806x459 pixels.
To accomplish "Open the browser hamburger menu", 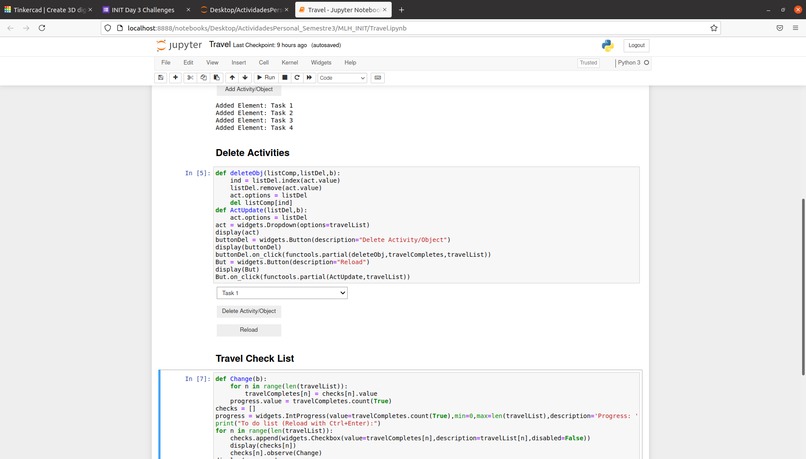I will (x=795, y=28).
